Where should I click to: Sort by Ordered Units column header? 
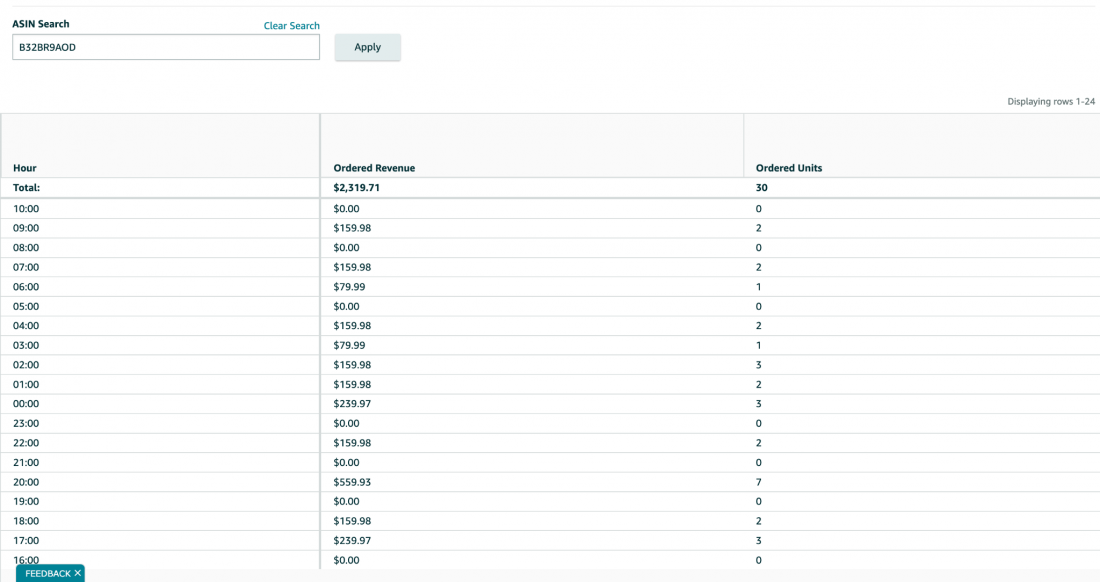point(789,168)
